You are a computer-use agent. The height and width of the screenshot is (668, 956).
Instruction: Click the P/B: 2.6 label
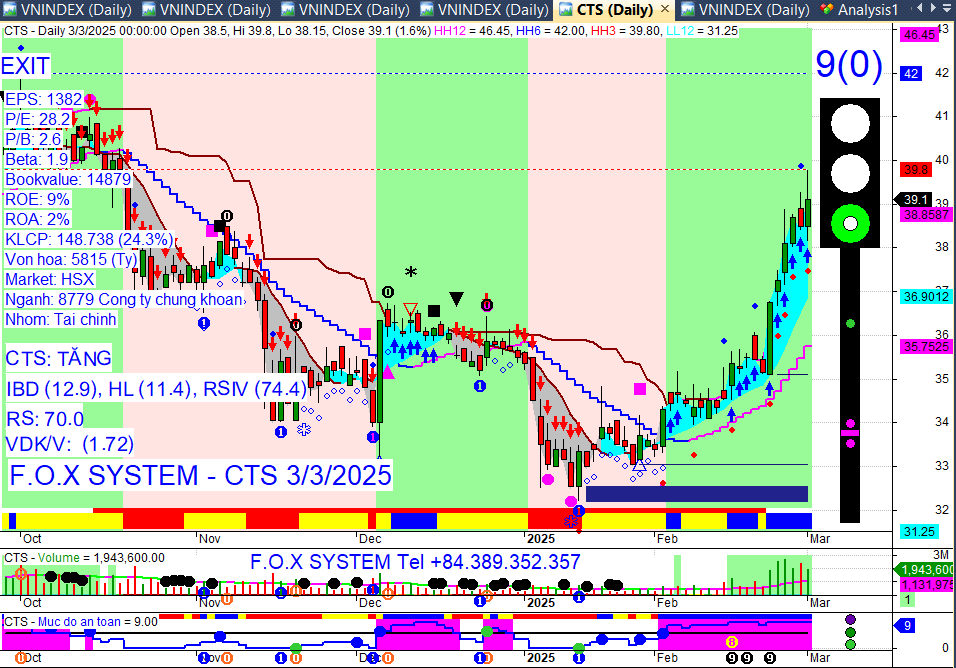tap(34, 140)
